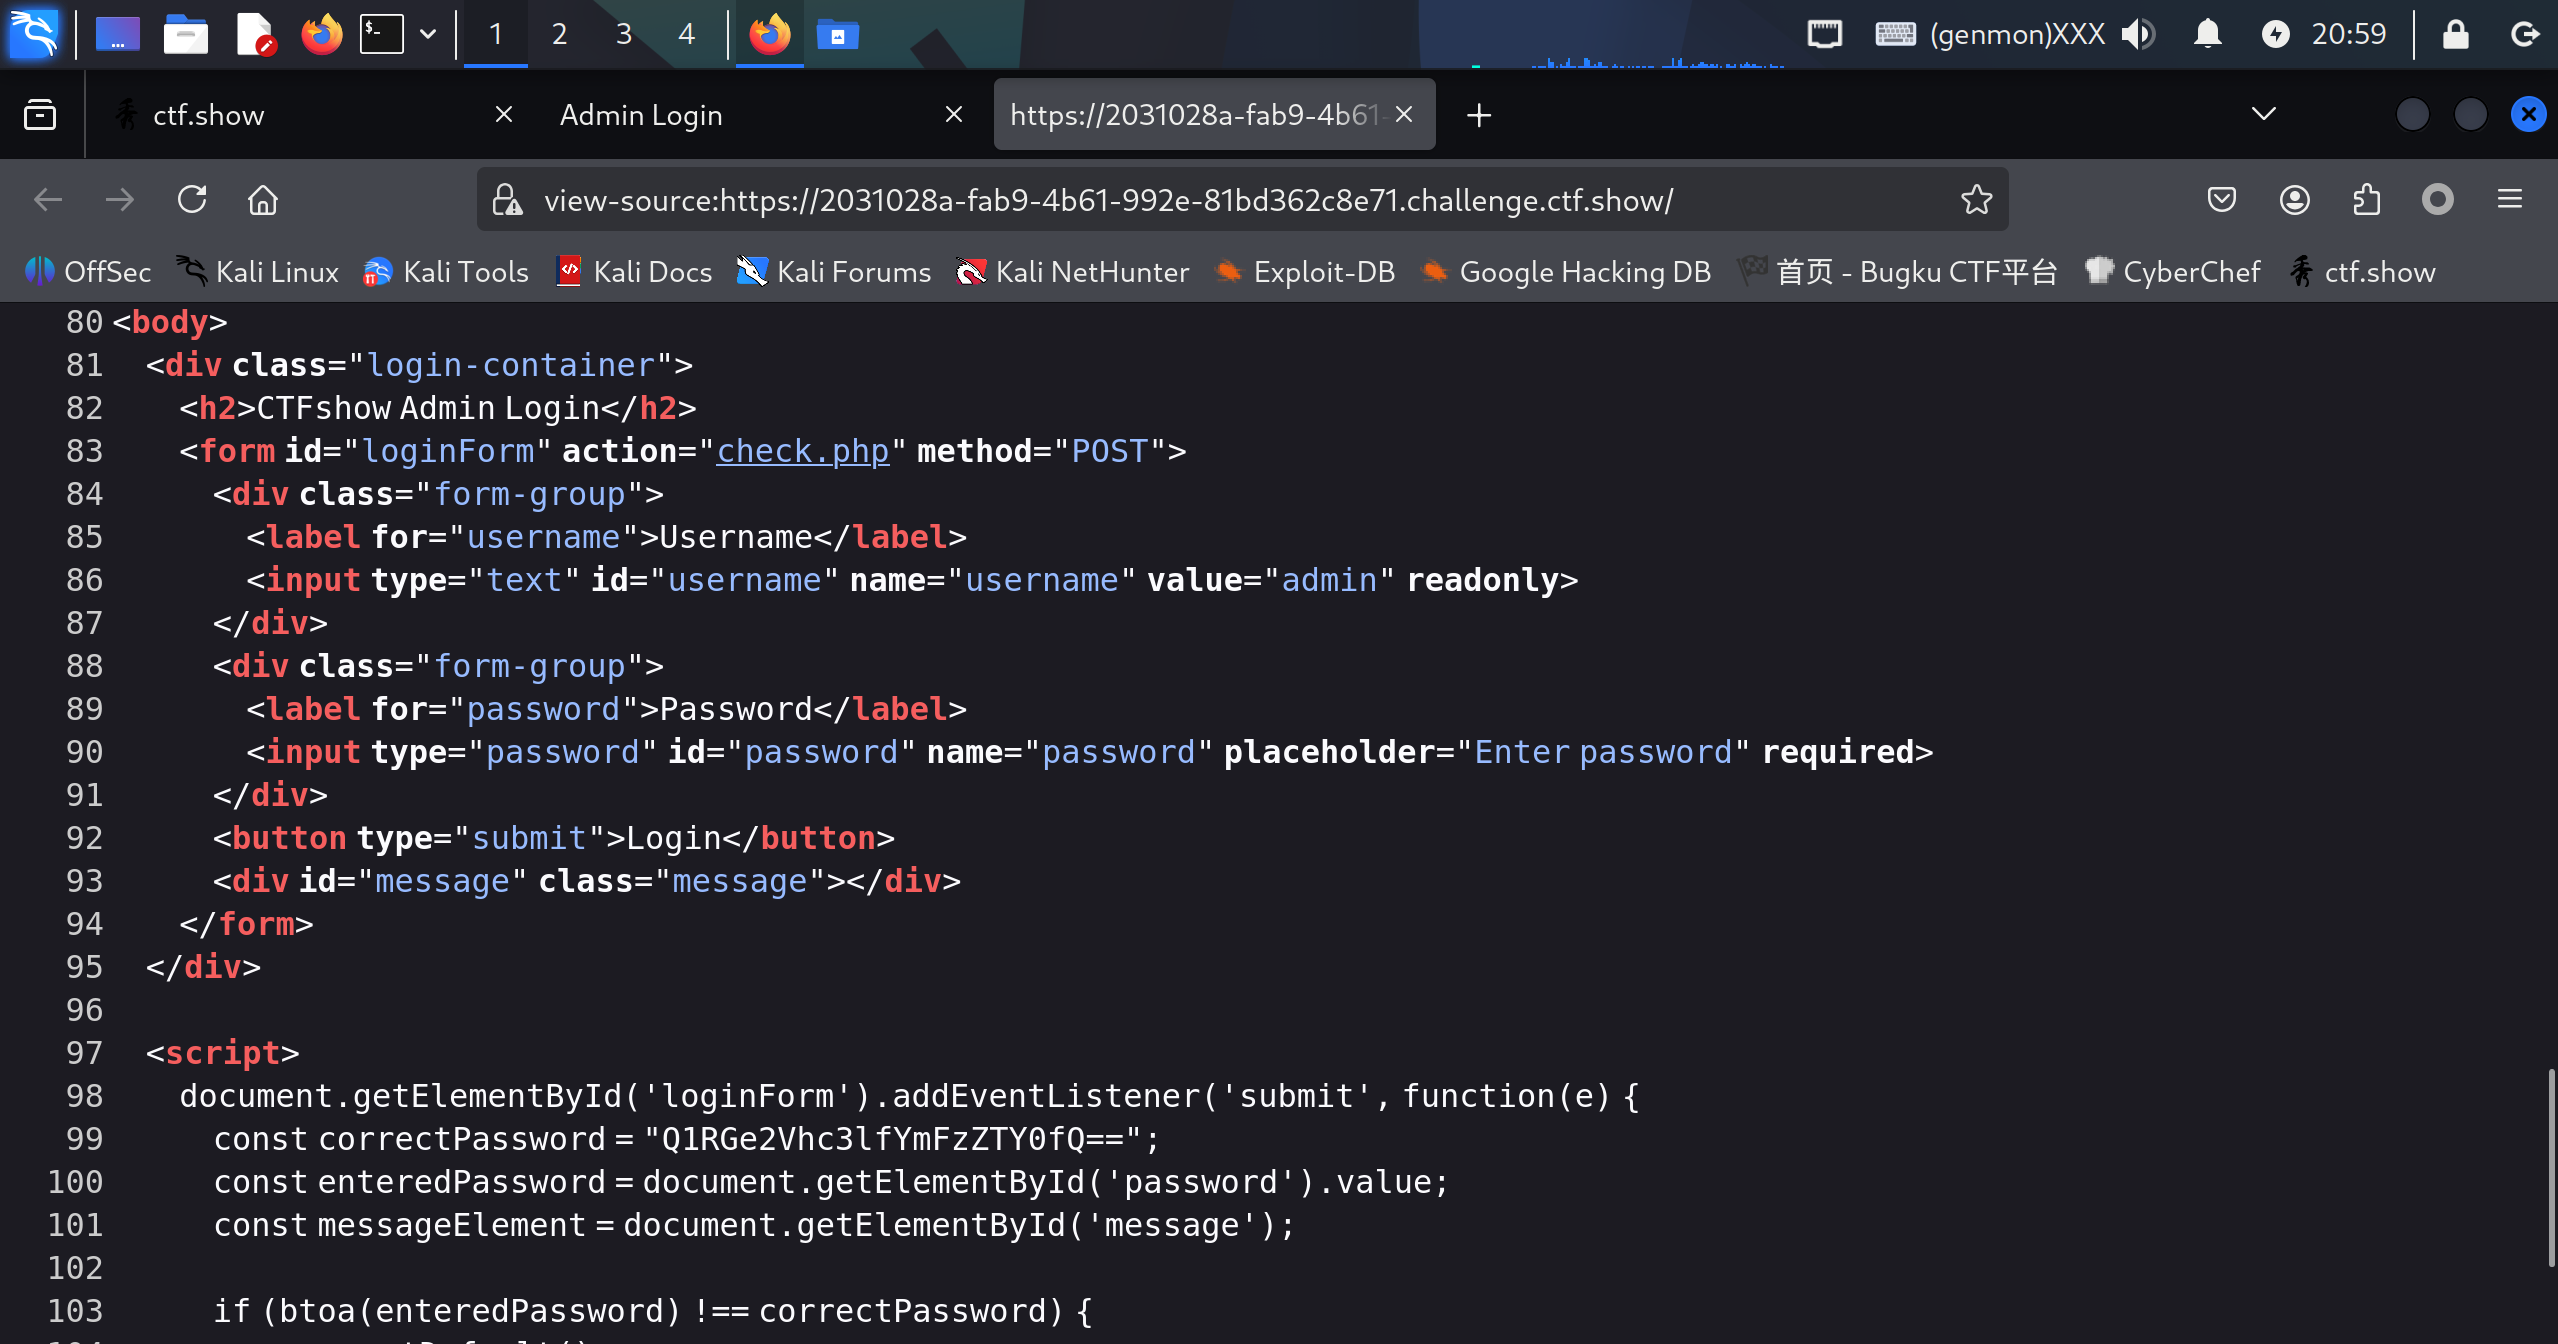2558x1344 pixels.
Task: Open the Firefox View recent browsing button
Action: point(40,115)
